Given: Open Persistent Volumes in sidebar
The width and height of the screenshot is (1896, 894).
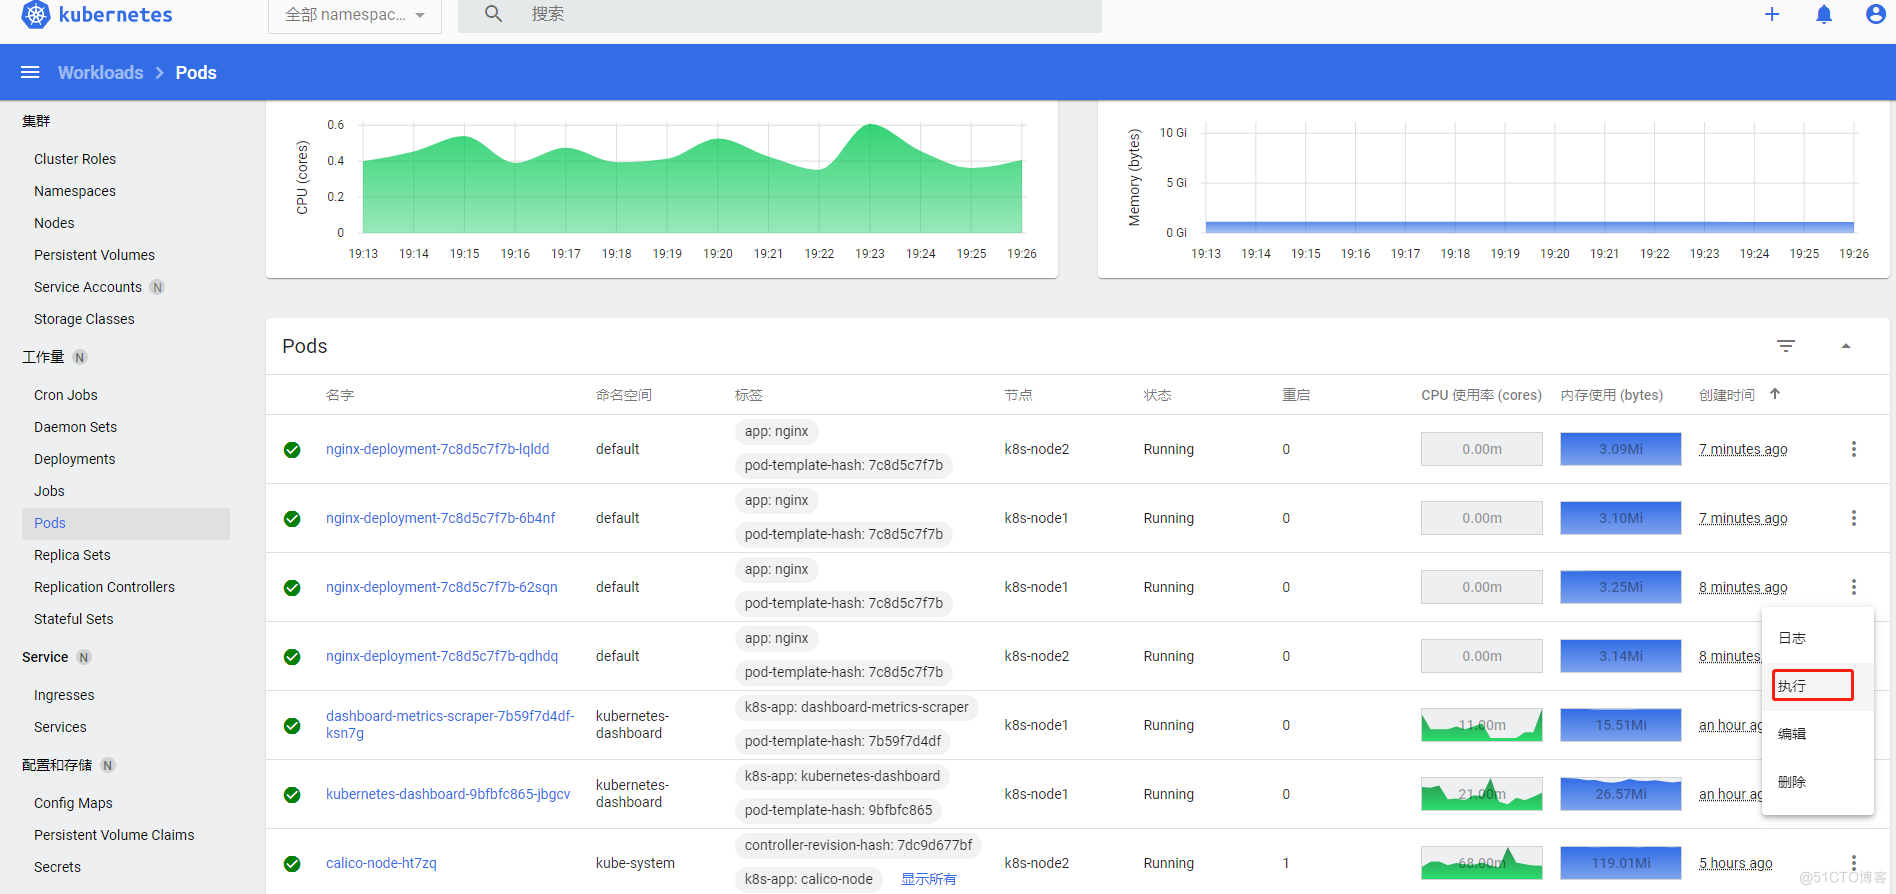Looking at the screenshot, I should [94, 255].
